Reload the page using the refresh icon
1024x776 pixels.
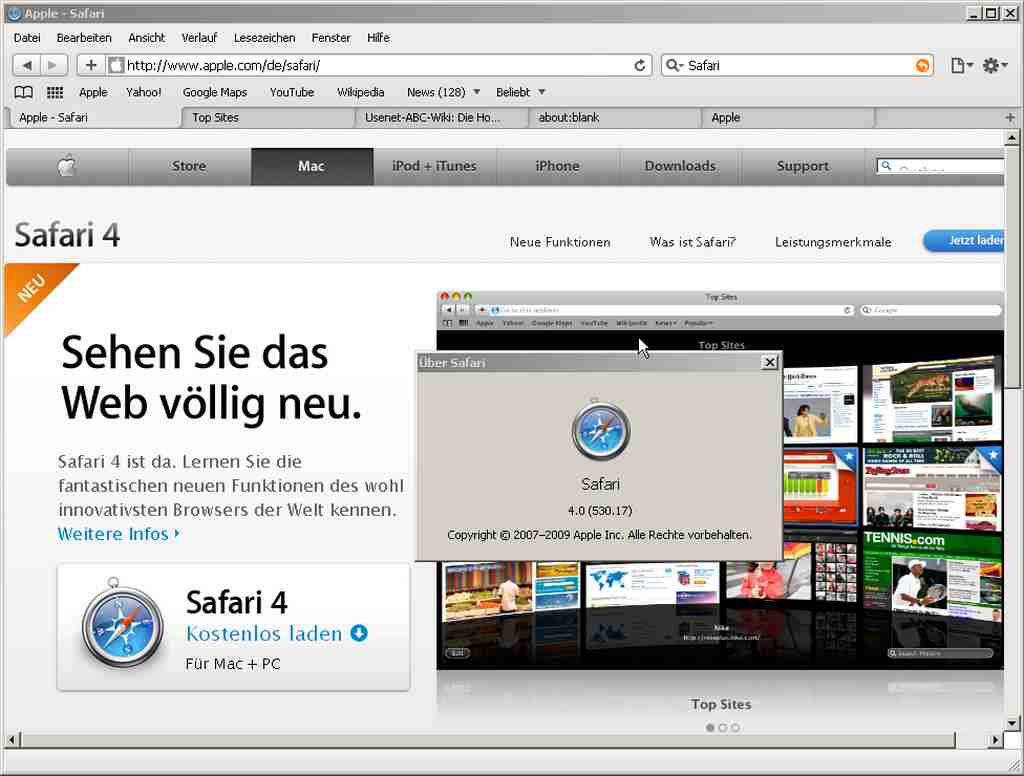[x=640, y=65]
